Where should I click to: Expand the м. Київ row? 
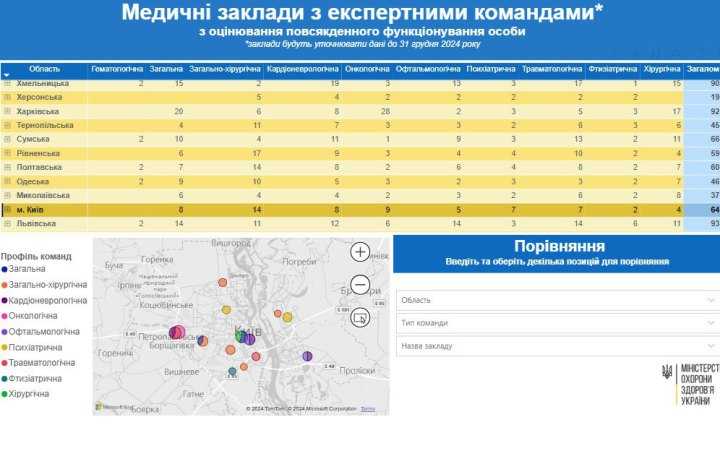tap(7, 210)
